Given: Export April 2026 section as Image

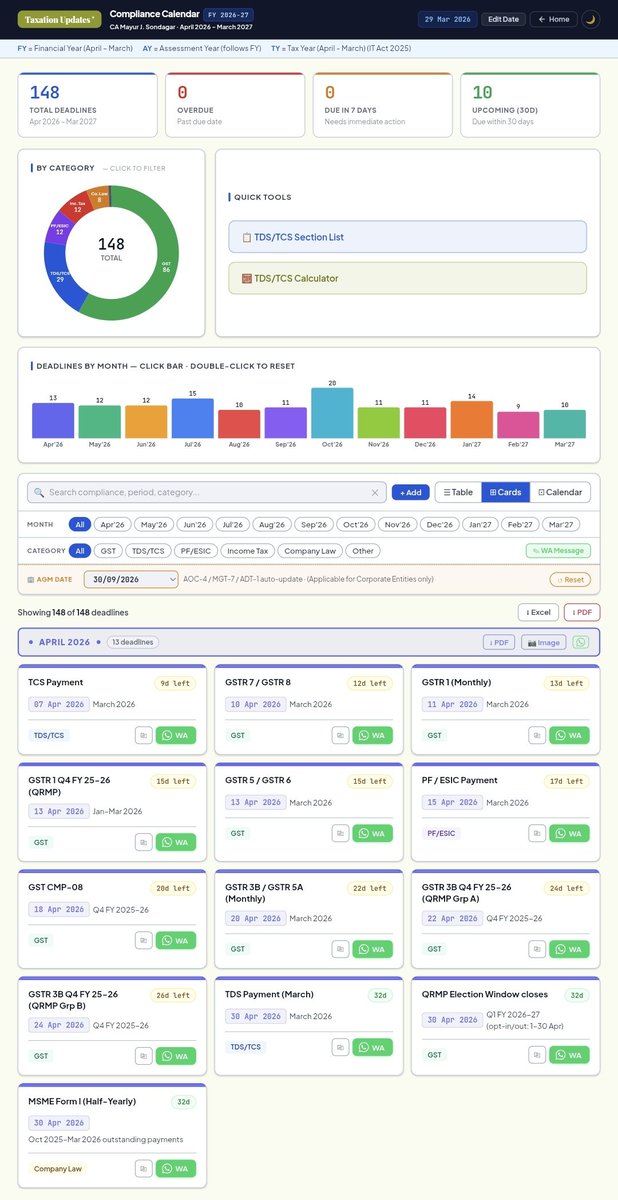Looking at the screenshot, I should (543, 642).
